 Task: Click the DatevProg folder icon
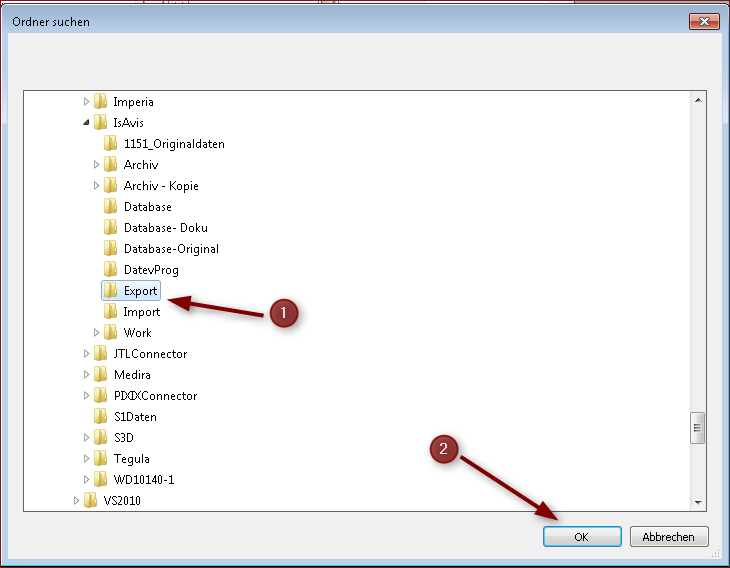coord(111,270)
